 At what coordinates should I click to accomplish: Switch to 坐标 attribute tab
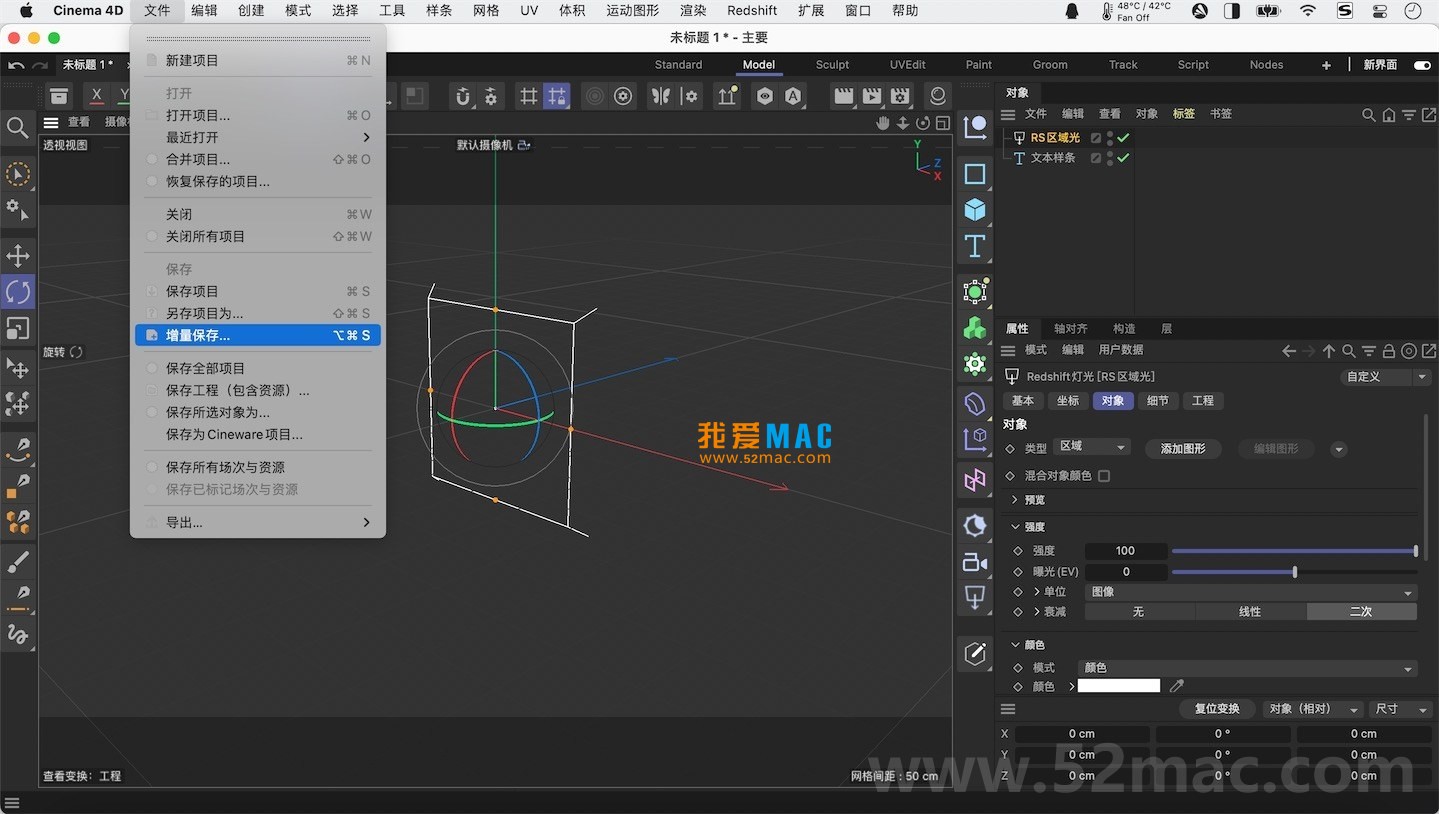click(1068, 401)
